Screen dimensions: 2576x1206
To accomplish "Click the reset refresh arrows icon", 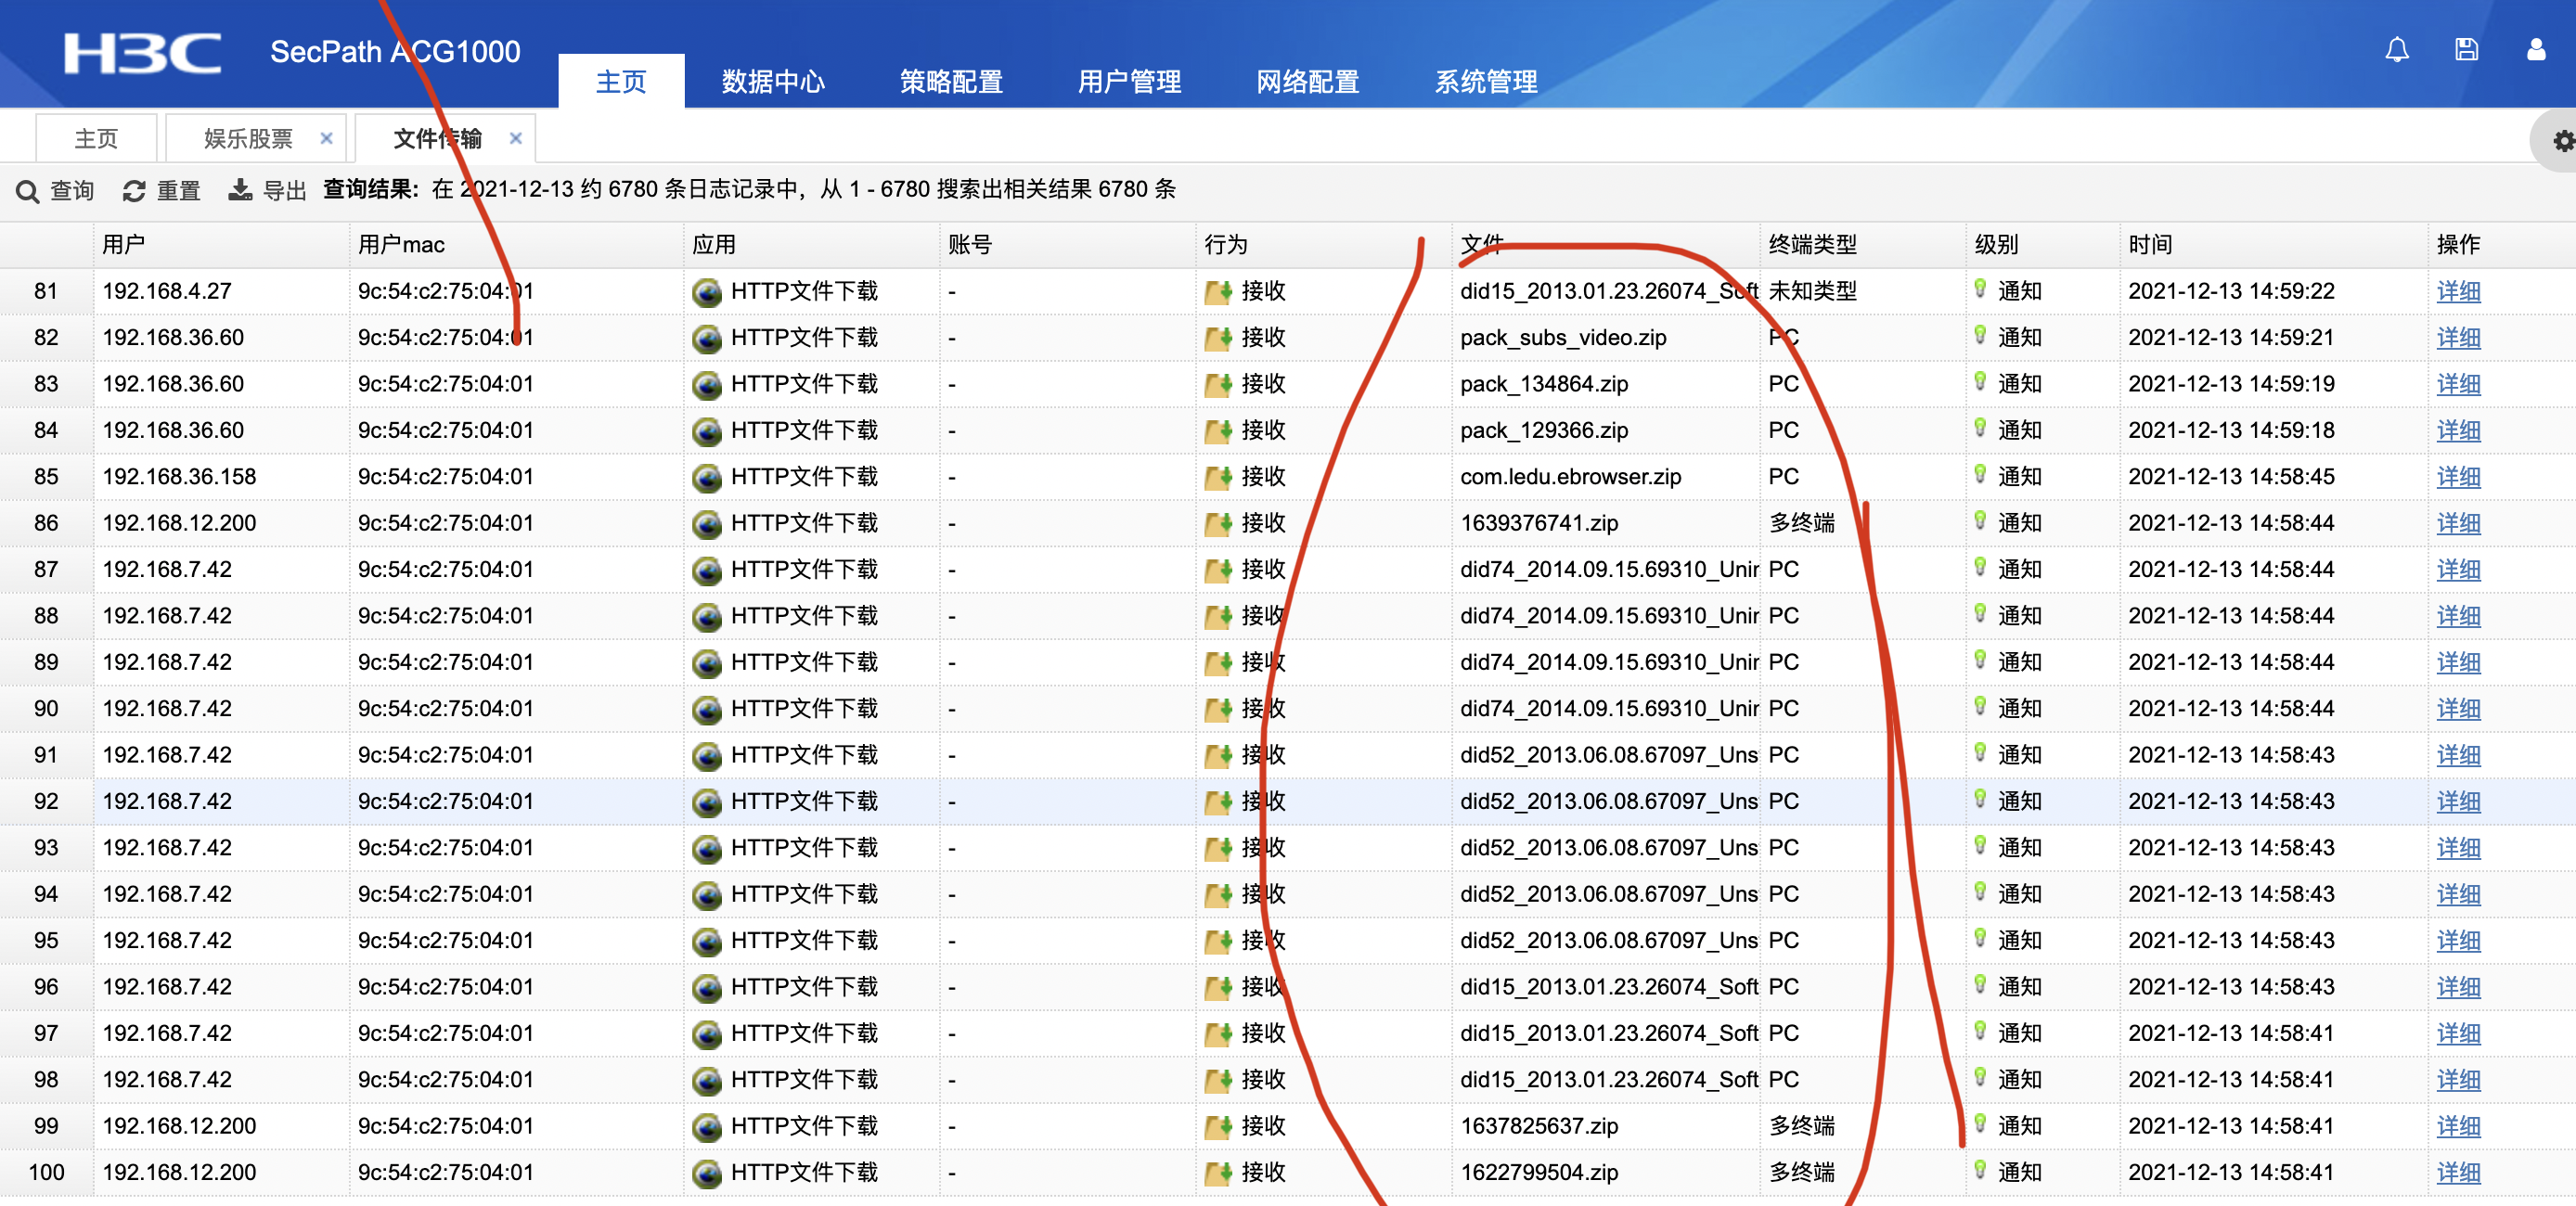I will click(x=134, y=191).
